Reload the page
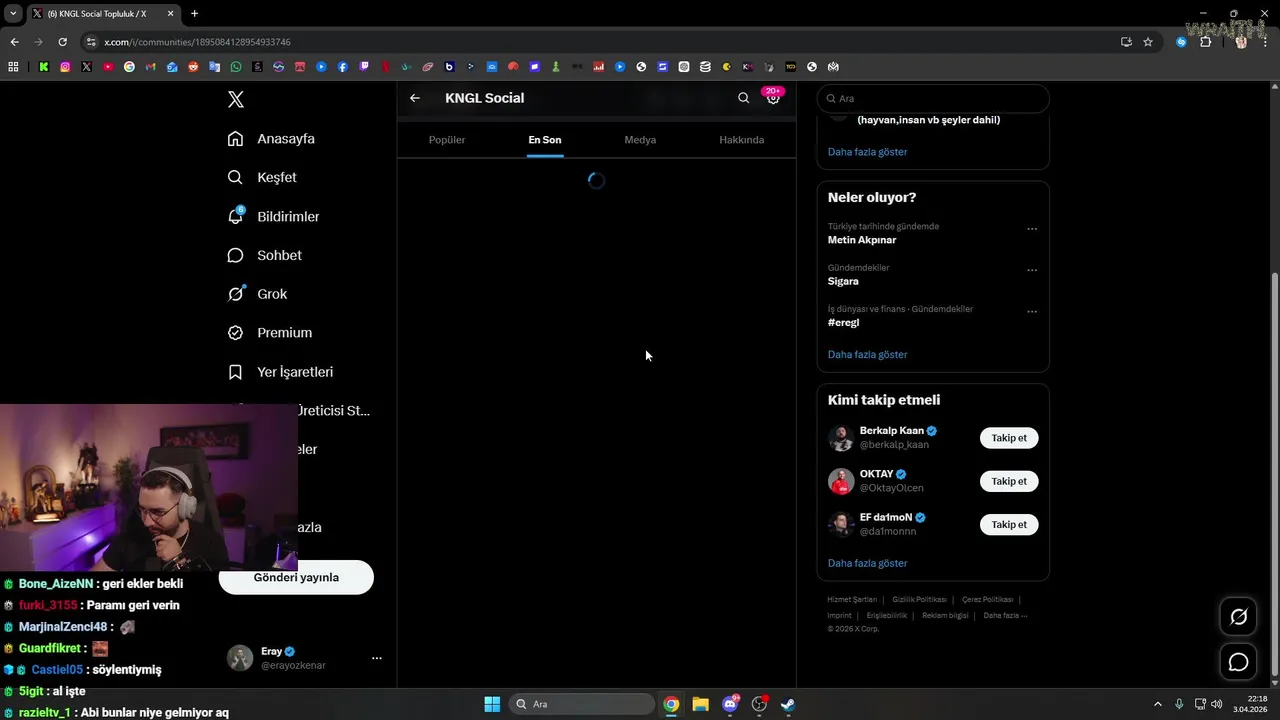 tap(62, 42)
